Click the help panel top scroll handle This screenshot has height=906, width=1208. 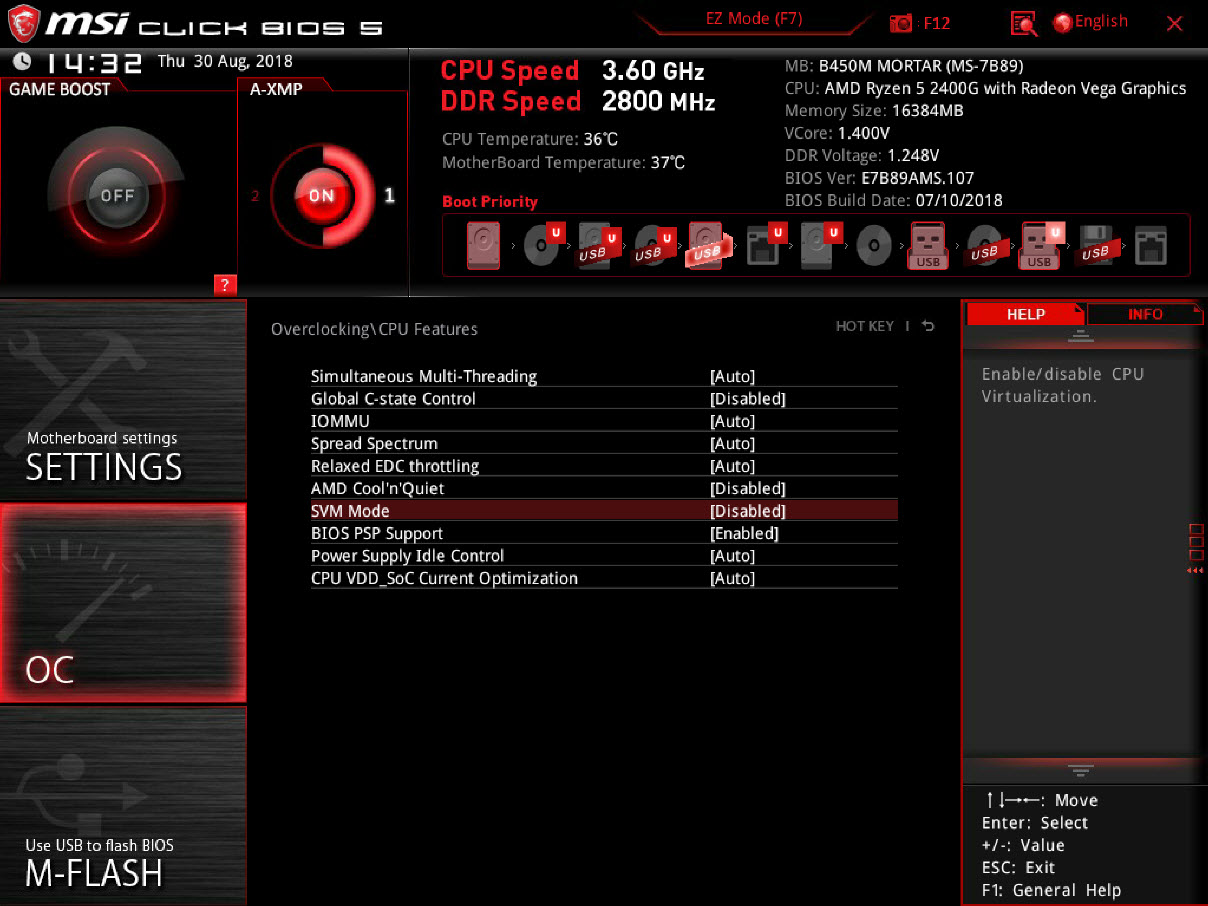point(1079,337)
